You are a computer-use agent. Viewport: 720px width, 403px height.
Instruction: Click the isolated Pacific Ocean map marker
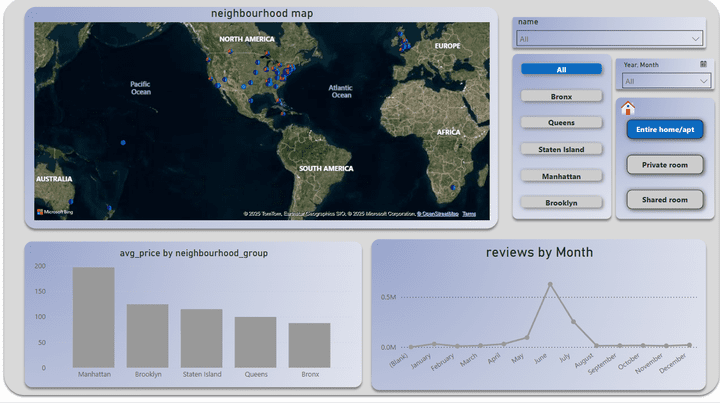[x=123, y=143]
